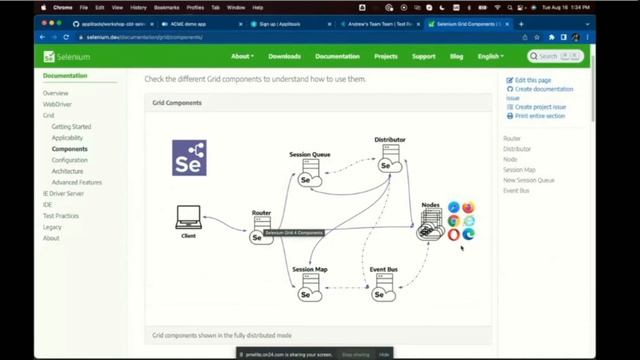Screen dimensions: 640x360
Task: Jump to Router in page contents
Action: point(511,138)
